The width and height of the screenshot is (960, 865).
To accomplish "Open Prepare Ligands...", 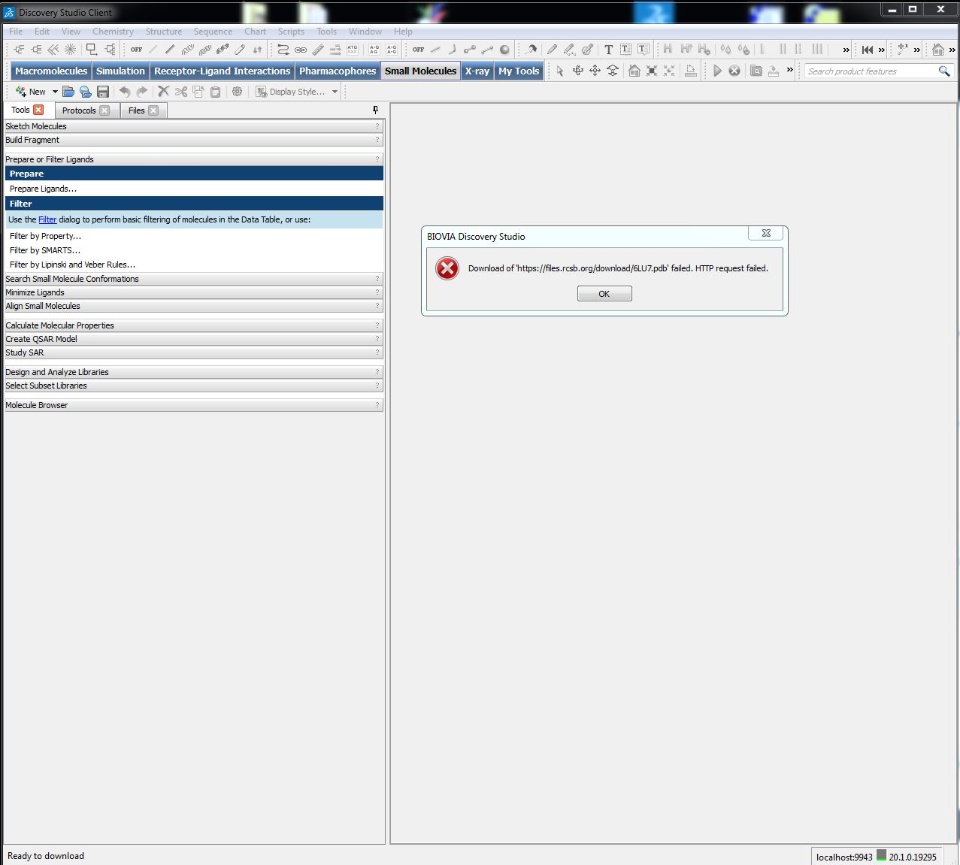I will (43, 189).
